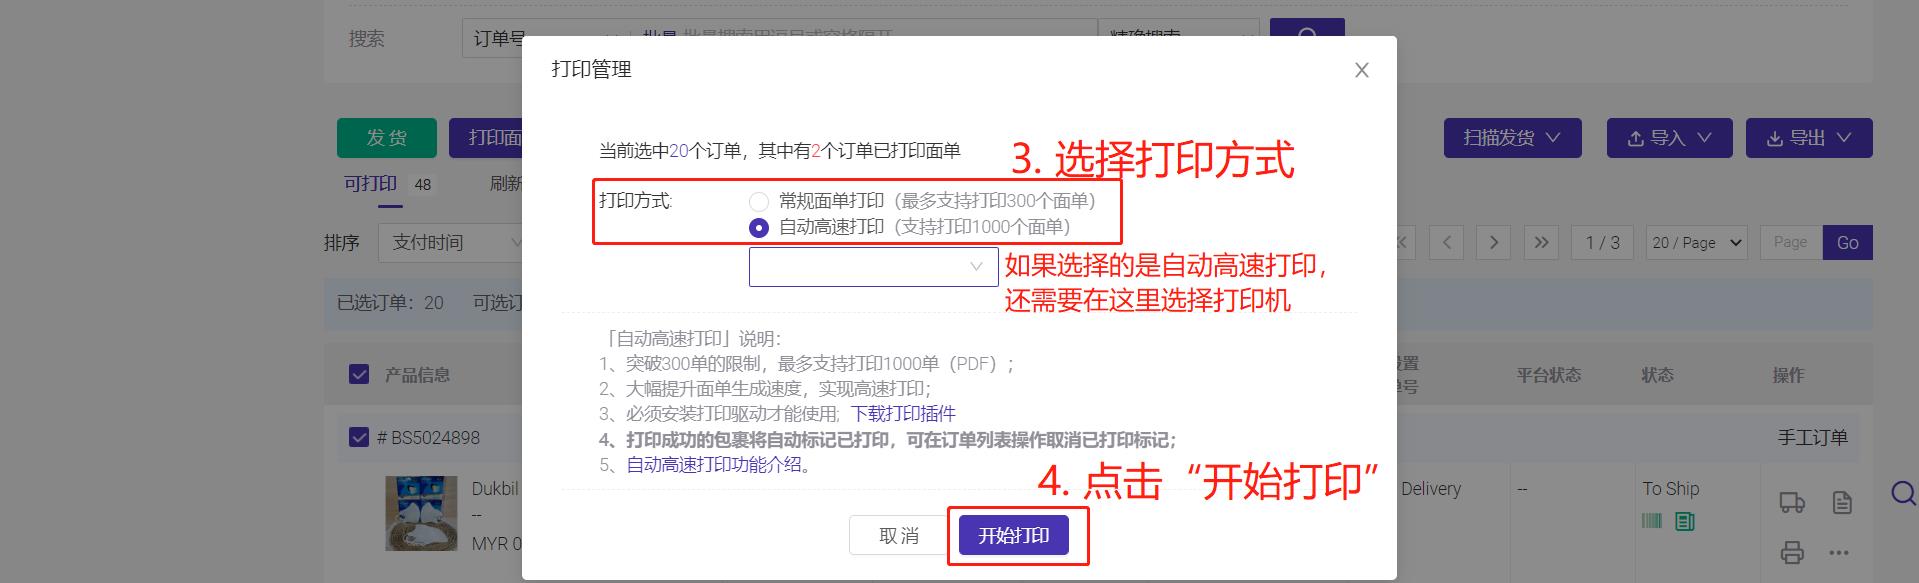Screen dimensions: 1919x583
Task: Click the printer icon in the order row
Action: click(x=1792, y=552)
